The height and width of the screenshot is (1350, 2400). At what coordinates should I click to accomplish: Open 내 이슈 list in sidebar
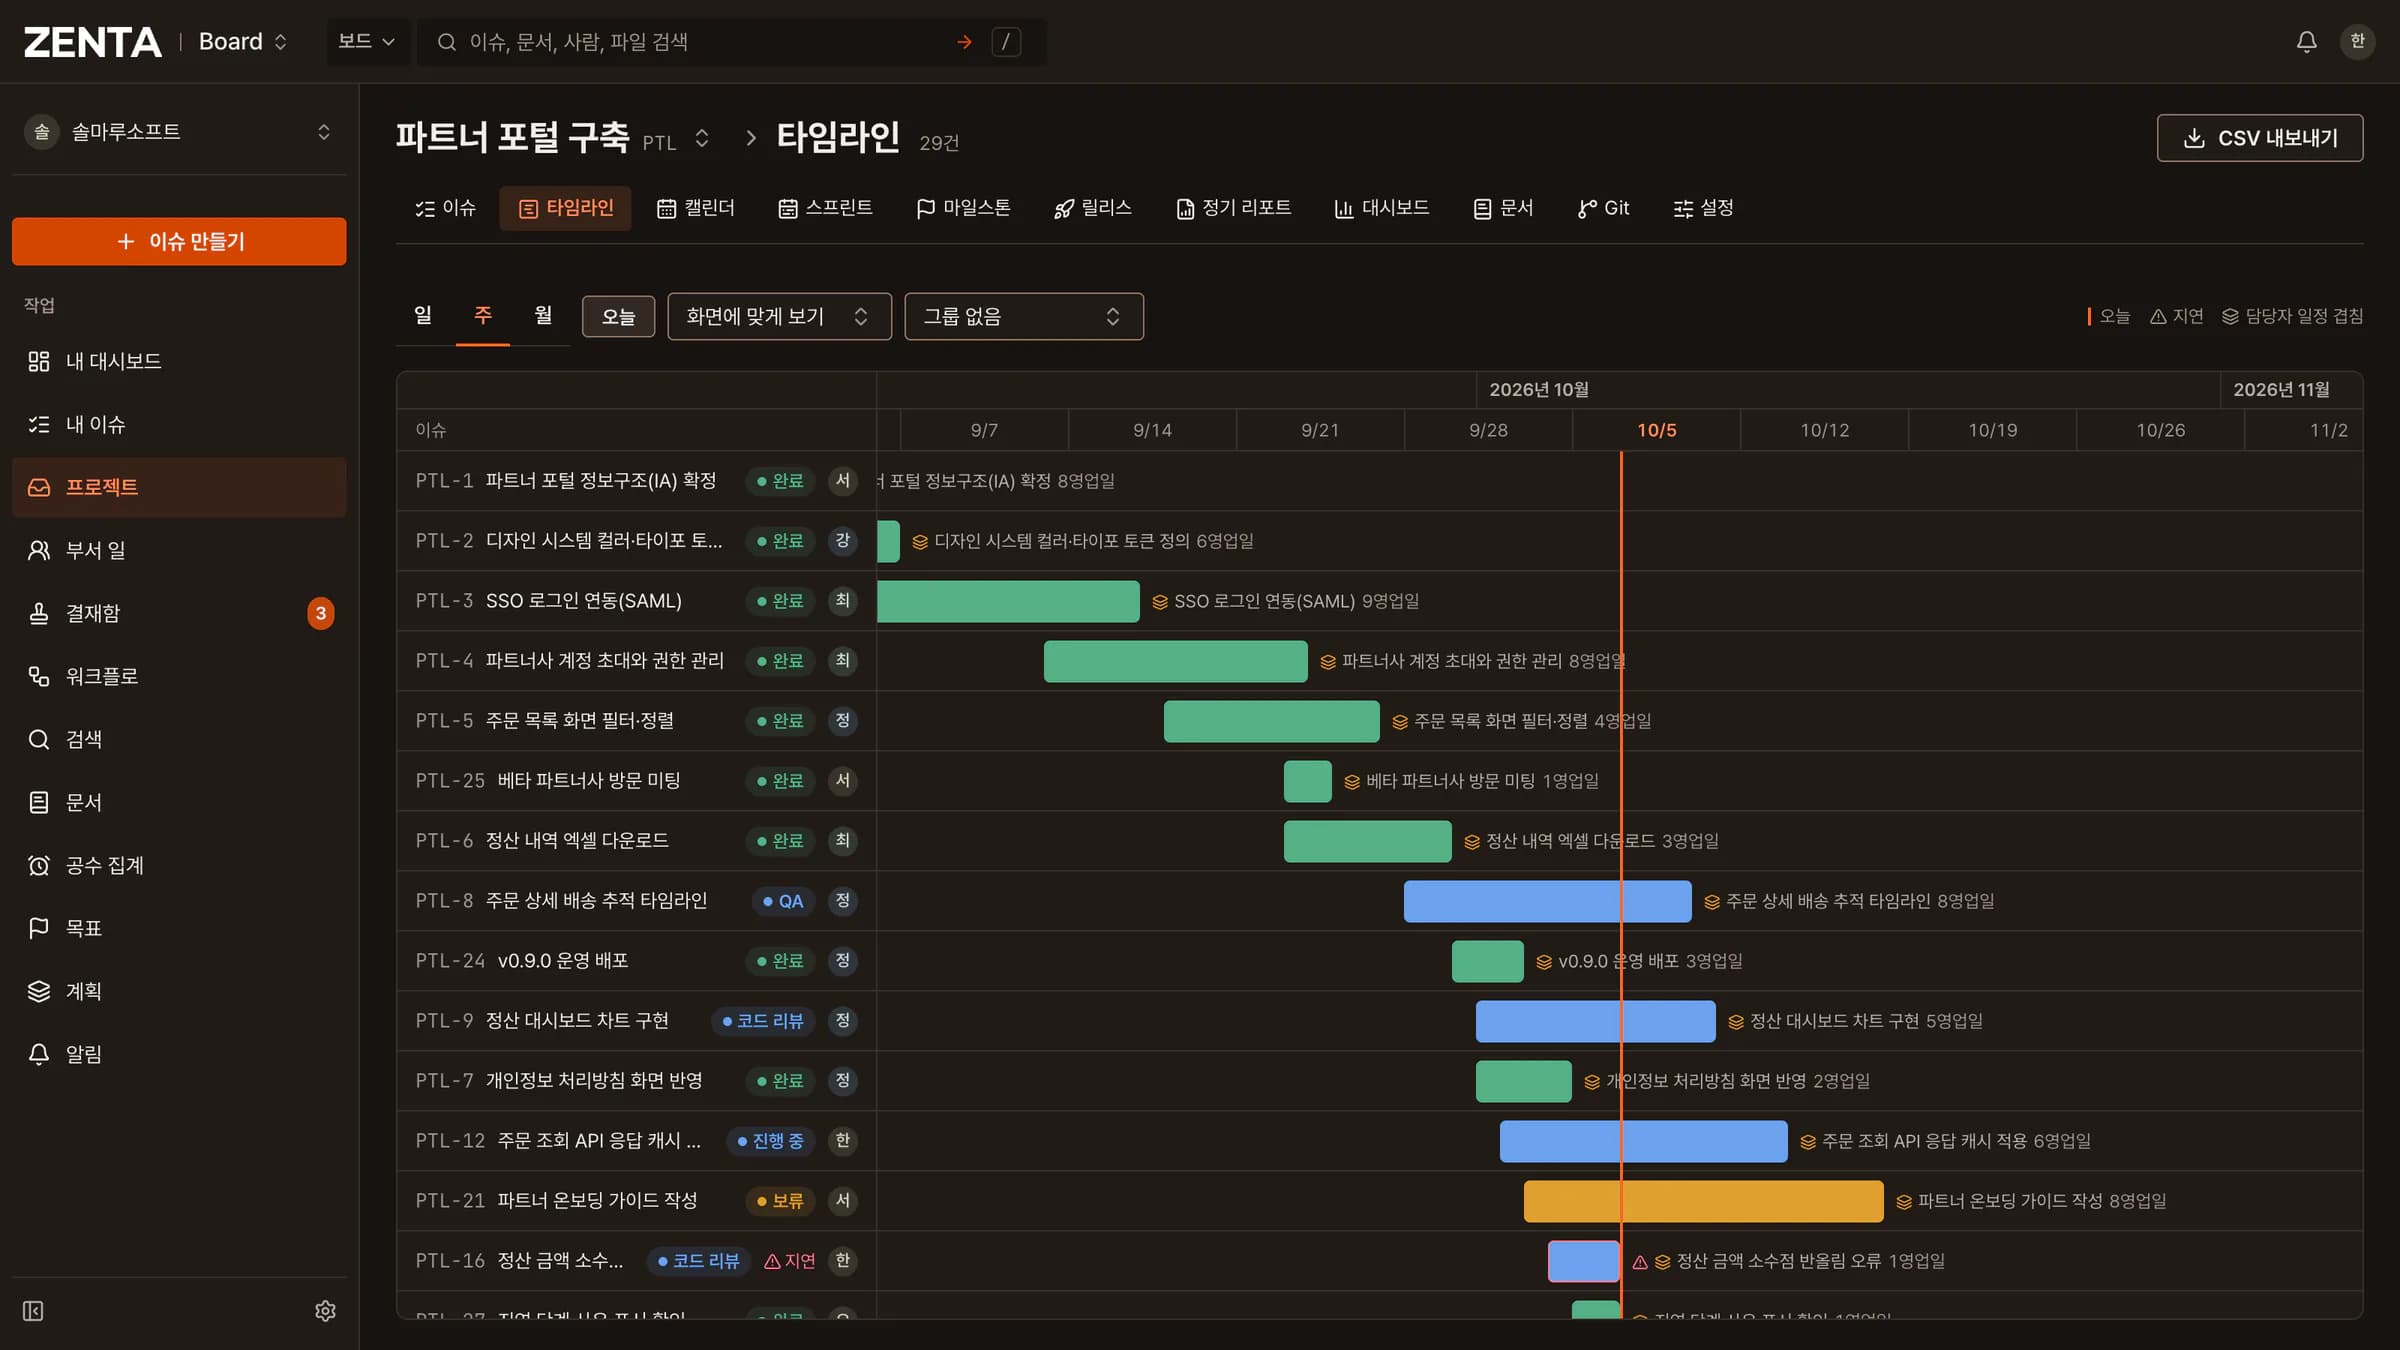[x=179, y=424]
